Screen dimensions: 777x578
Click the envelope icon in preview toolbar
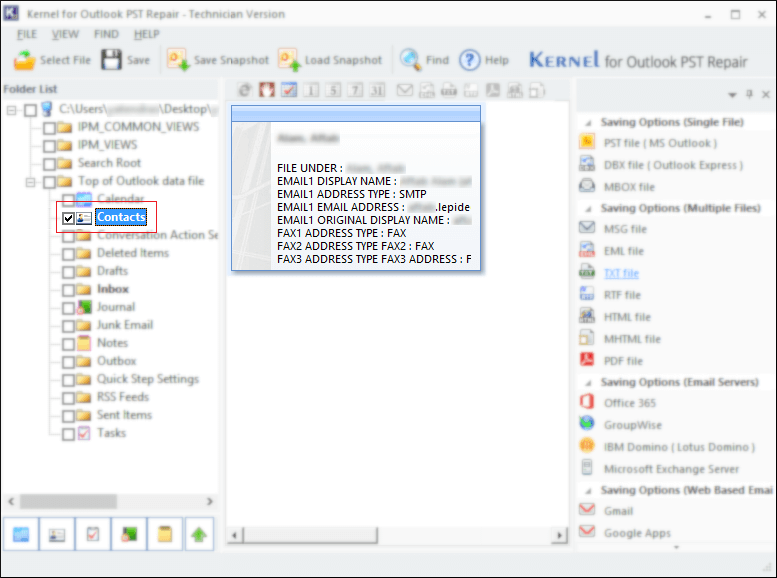pos(405,90)
